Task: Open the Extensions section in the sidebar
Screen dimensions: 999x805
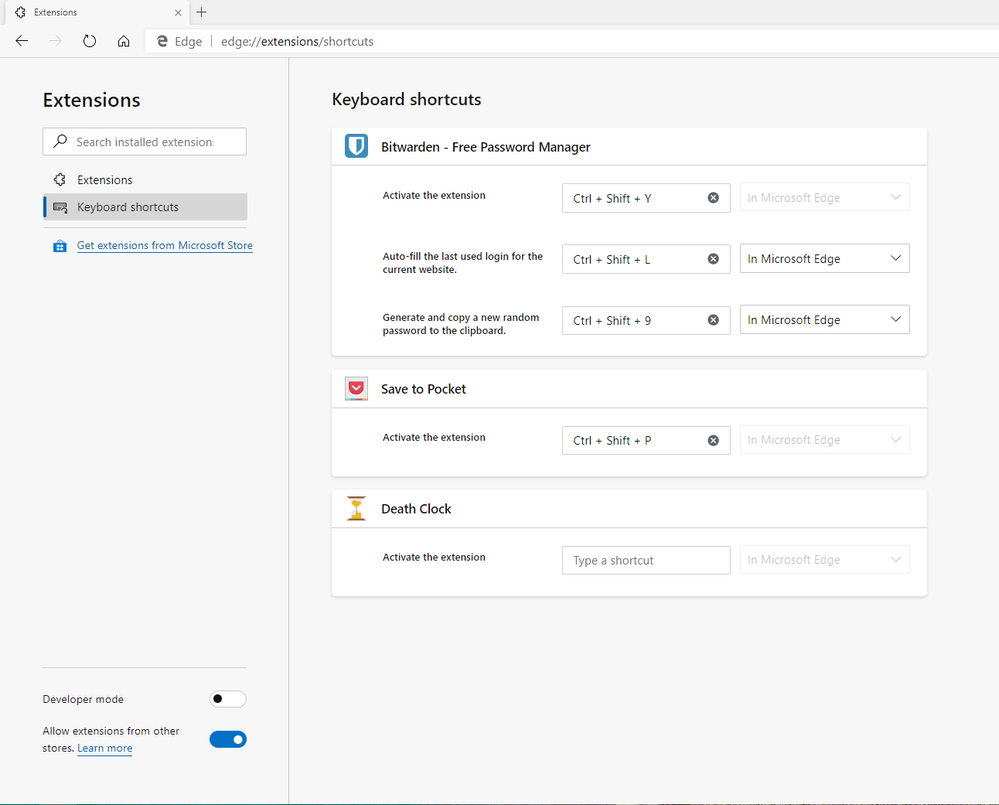Action: point(145,180)
